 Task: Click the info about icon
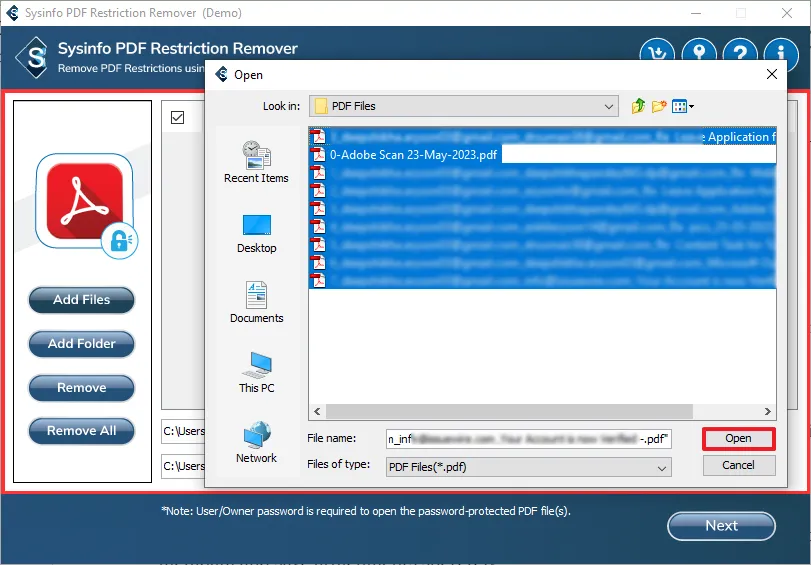click(781, 54)
